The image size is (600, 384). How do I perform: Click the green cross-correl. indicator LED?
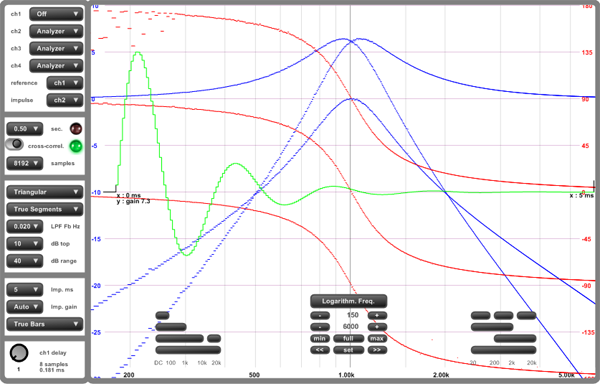click(x=76, y=146)
